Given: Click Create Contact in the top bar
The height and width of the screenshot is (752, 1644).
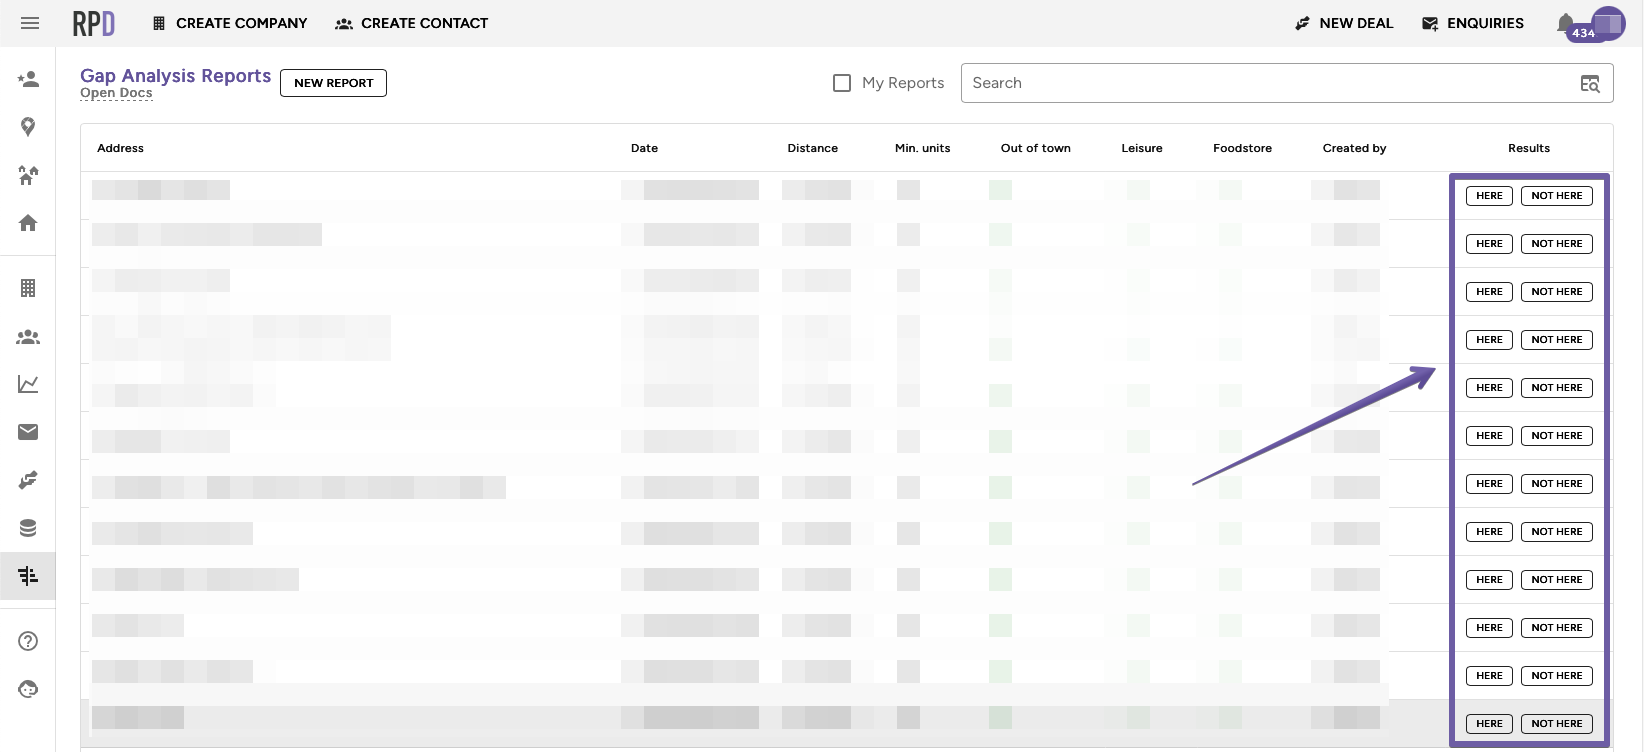Looking at the screenshot, I should (412, 23).
